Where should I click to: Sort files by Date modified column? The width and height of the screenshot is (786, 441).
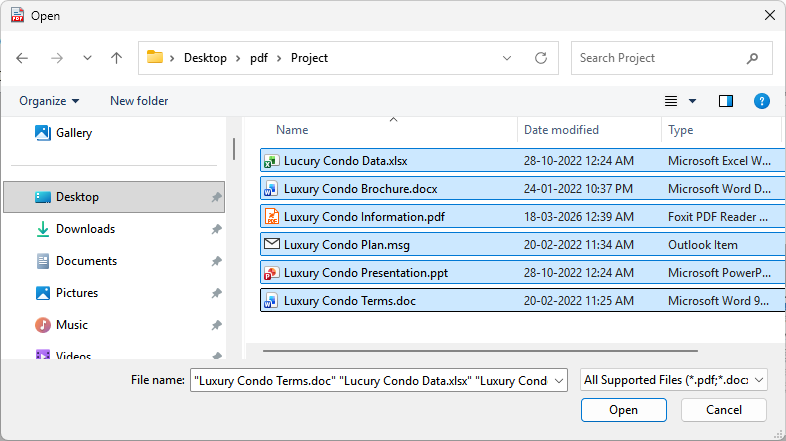[x=562, y=130]
